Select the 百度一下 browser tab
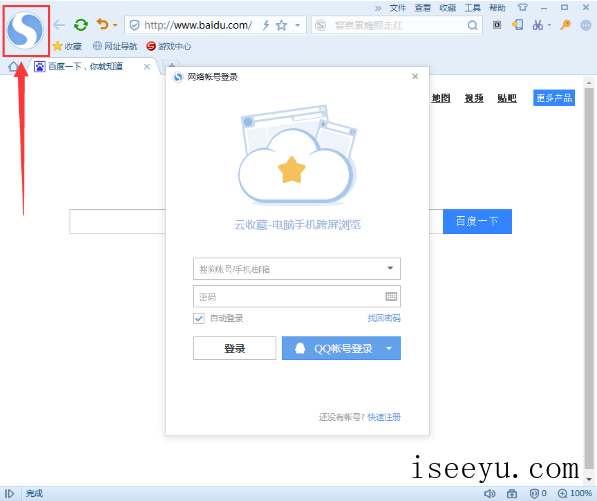This screenshot has height=501, width=597. point(91,67)
